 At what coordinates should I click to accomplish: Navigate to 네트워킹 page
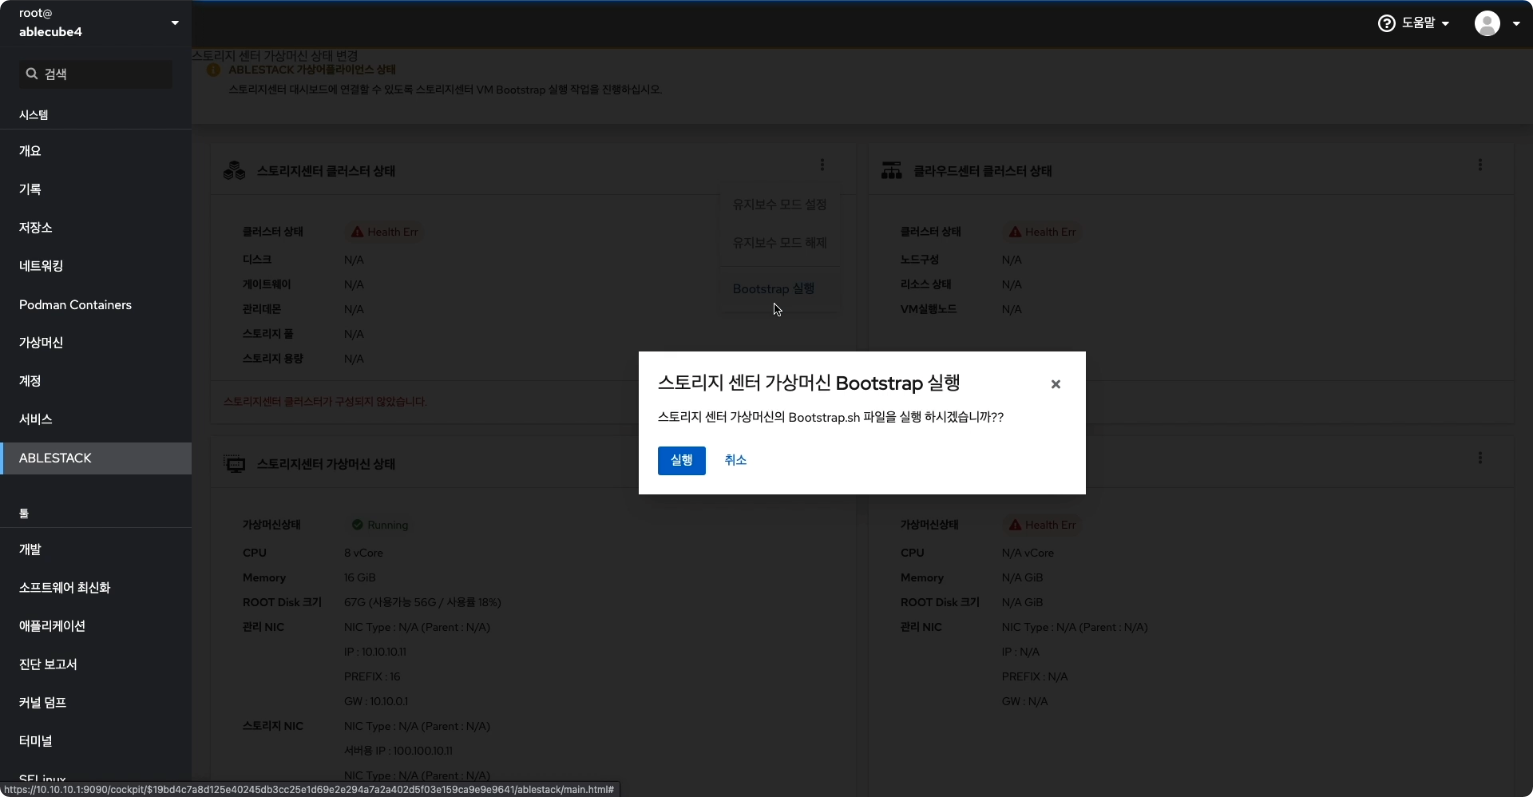point(96,266)
